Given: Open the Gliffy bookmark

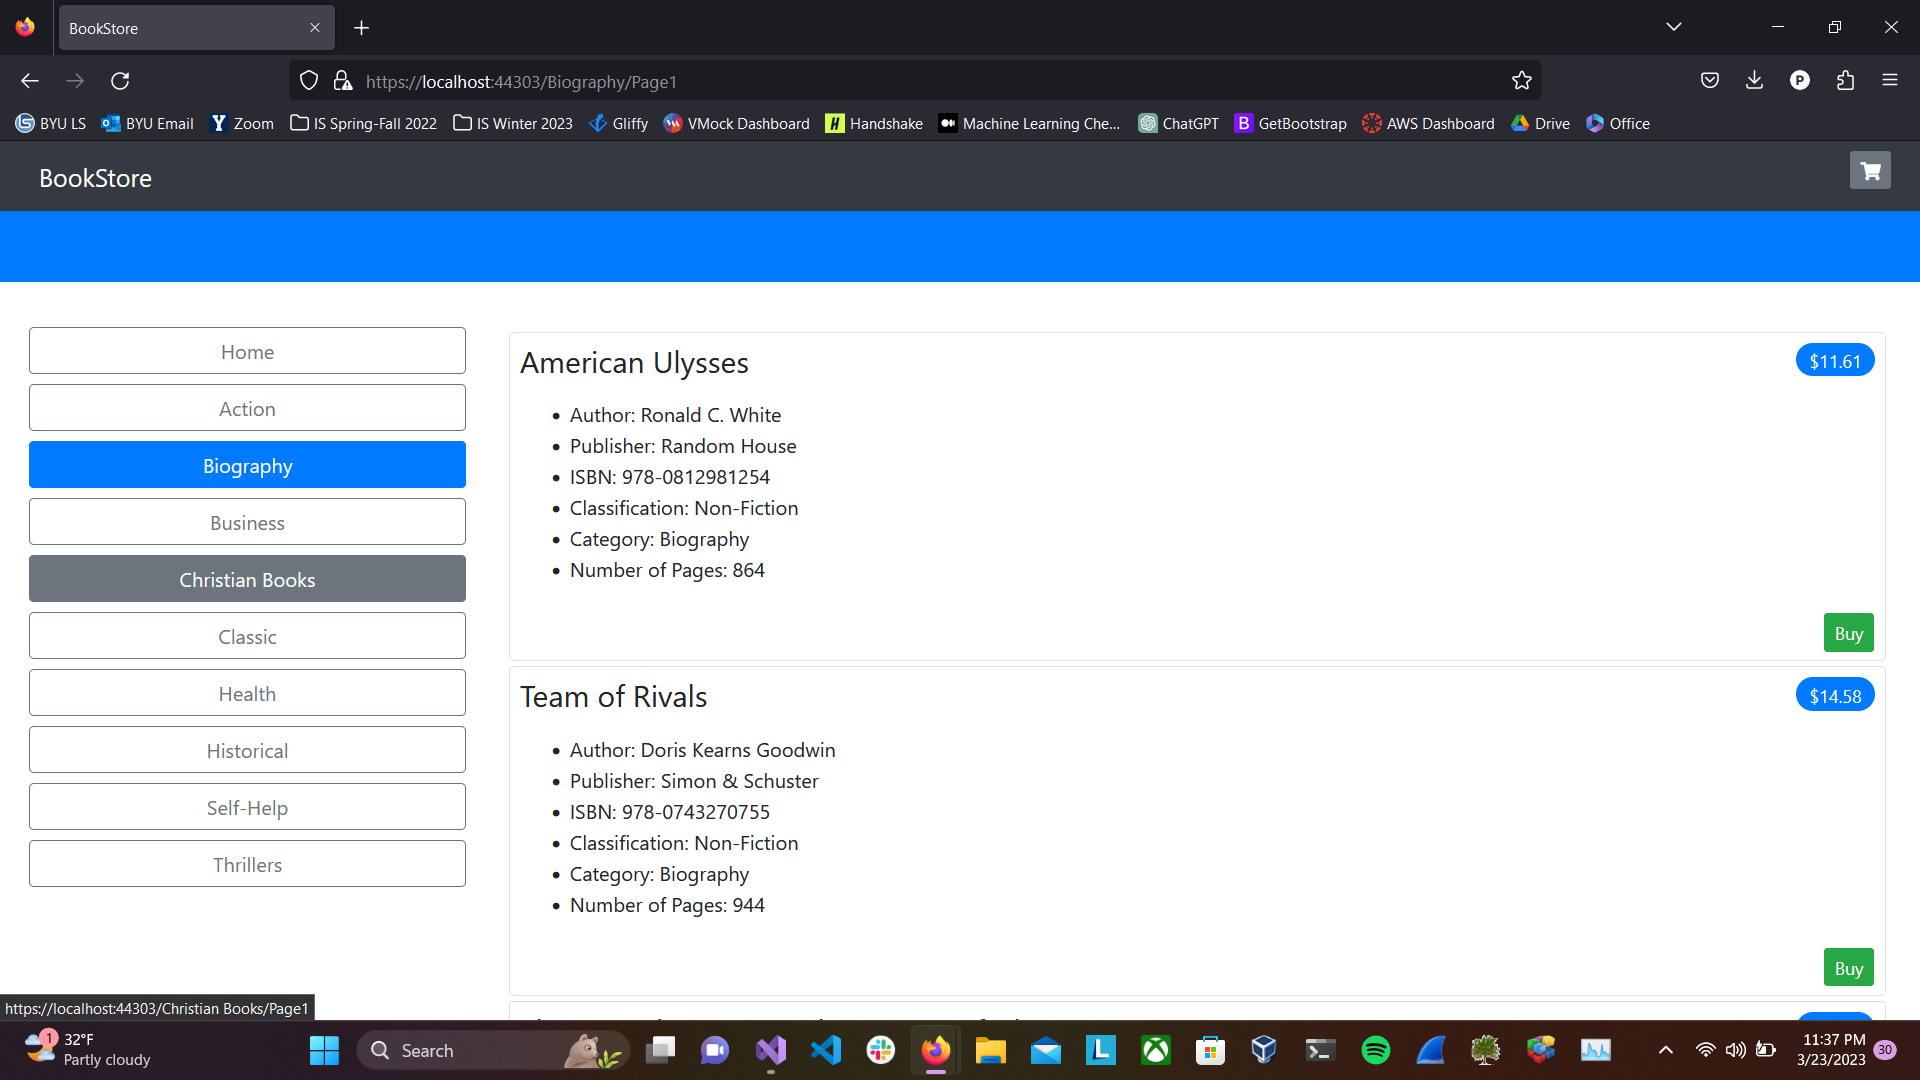Looking at the screenshot, I should 619,123.
